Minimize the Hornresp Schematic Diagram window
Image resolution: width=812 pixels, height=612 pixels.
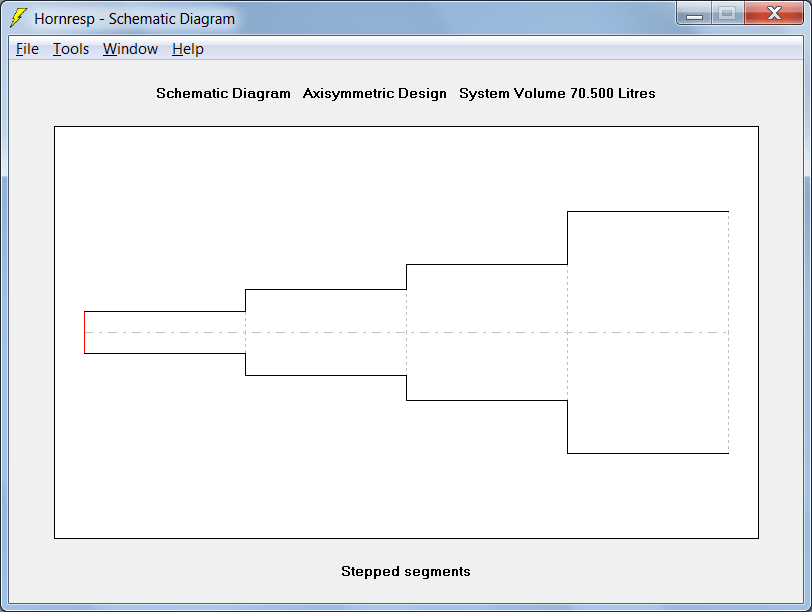click(694, 13)
